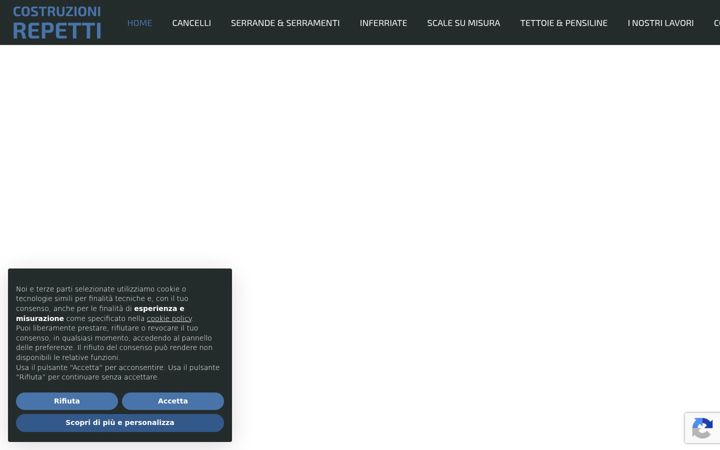Viewport: 720px width, 450px height.
Task: Open the SCALE SU MISURA page
Action: [x=463, y=23]
